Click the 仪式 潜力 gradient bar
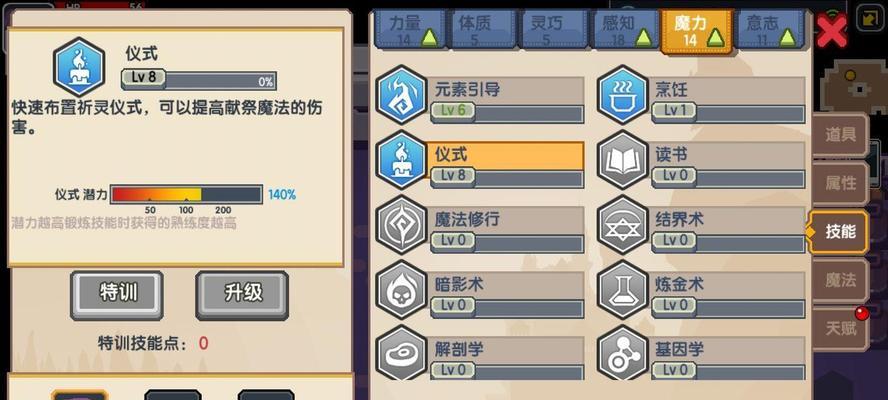The height and width of the screenshot is (400, 888). pos(186,194)
